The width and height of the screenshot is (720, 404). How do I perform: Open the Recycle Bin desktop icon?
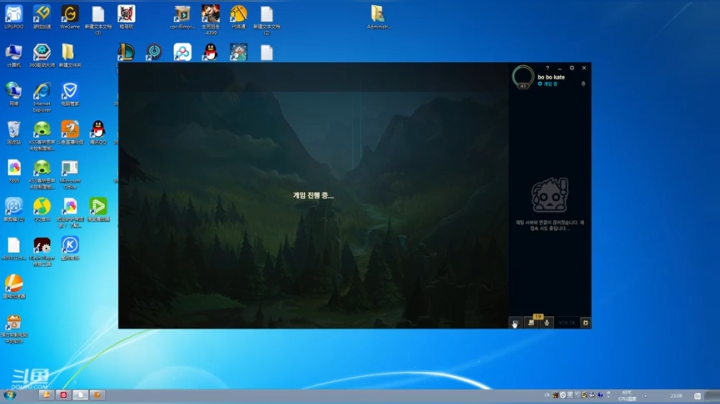click(14, 133)
